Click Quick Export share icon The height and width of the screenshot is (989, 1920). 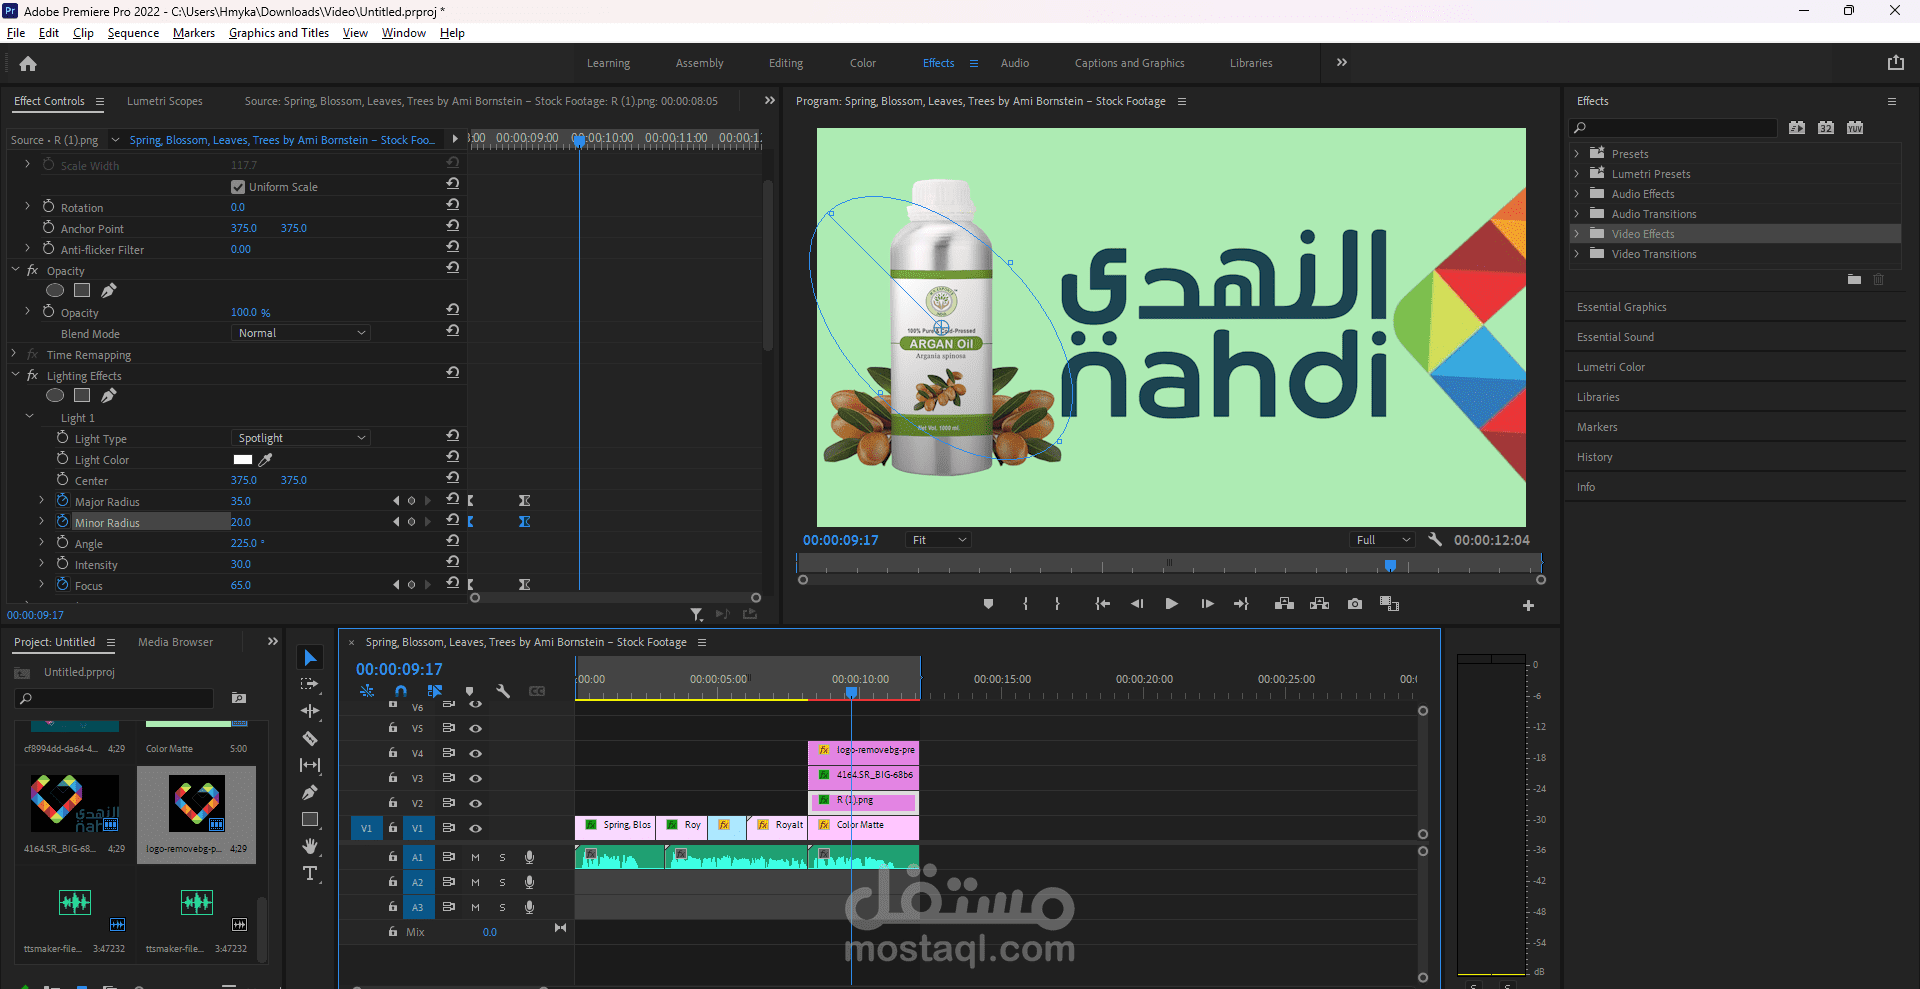click(1895, 63)
